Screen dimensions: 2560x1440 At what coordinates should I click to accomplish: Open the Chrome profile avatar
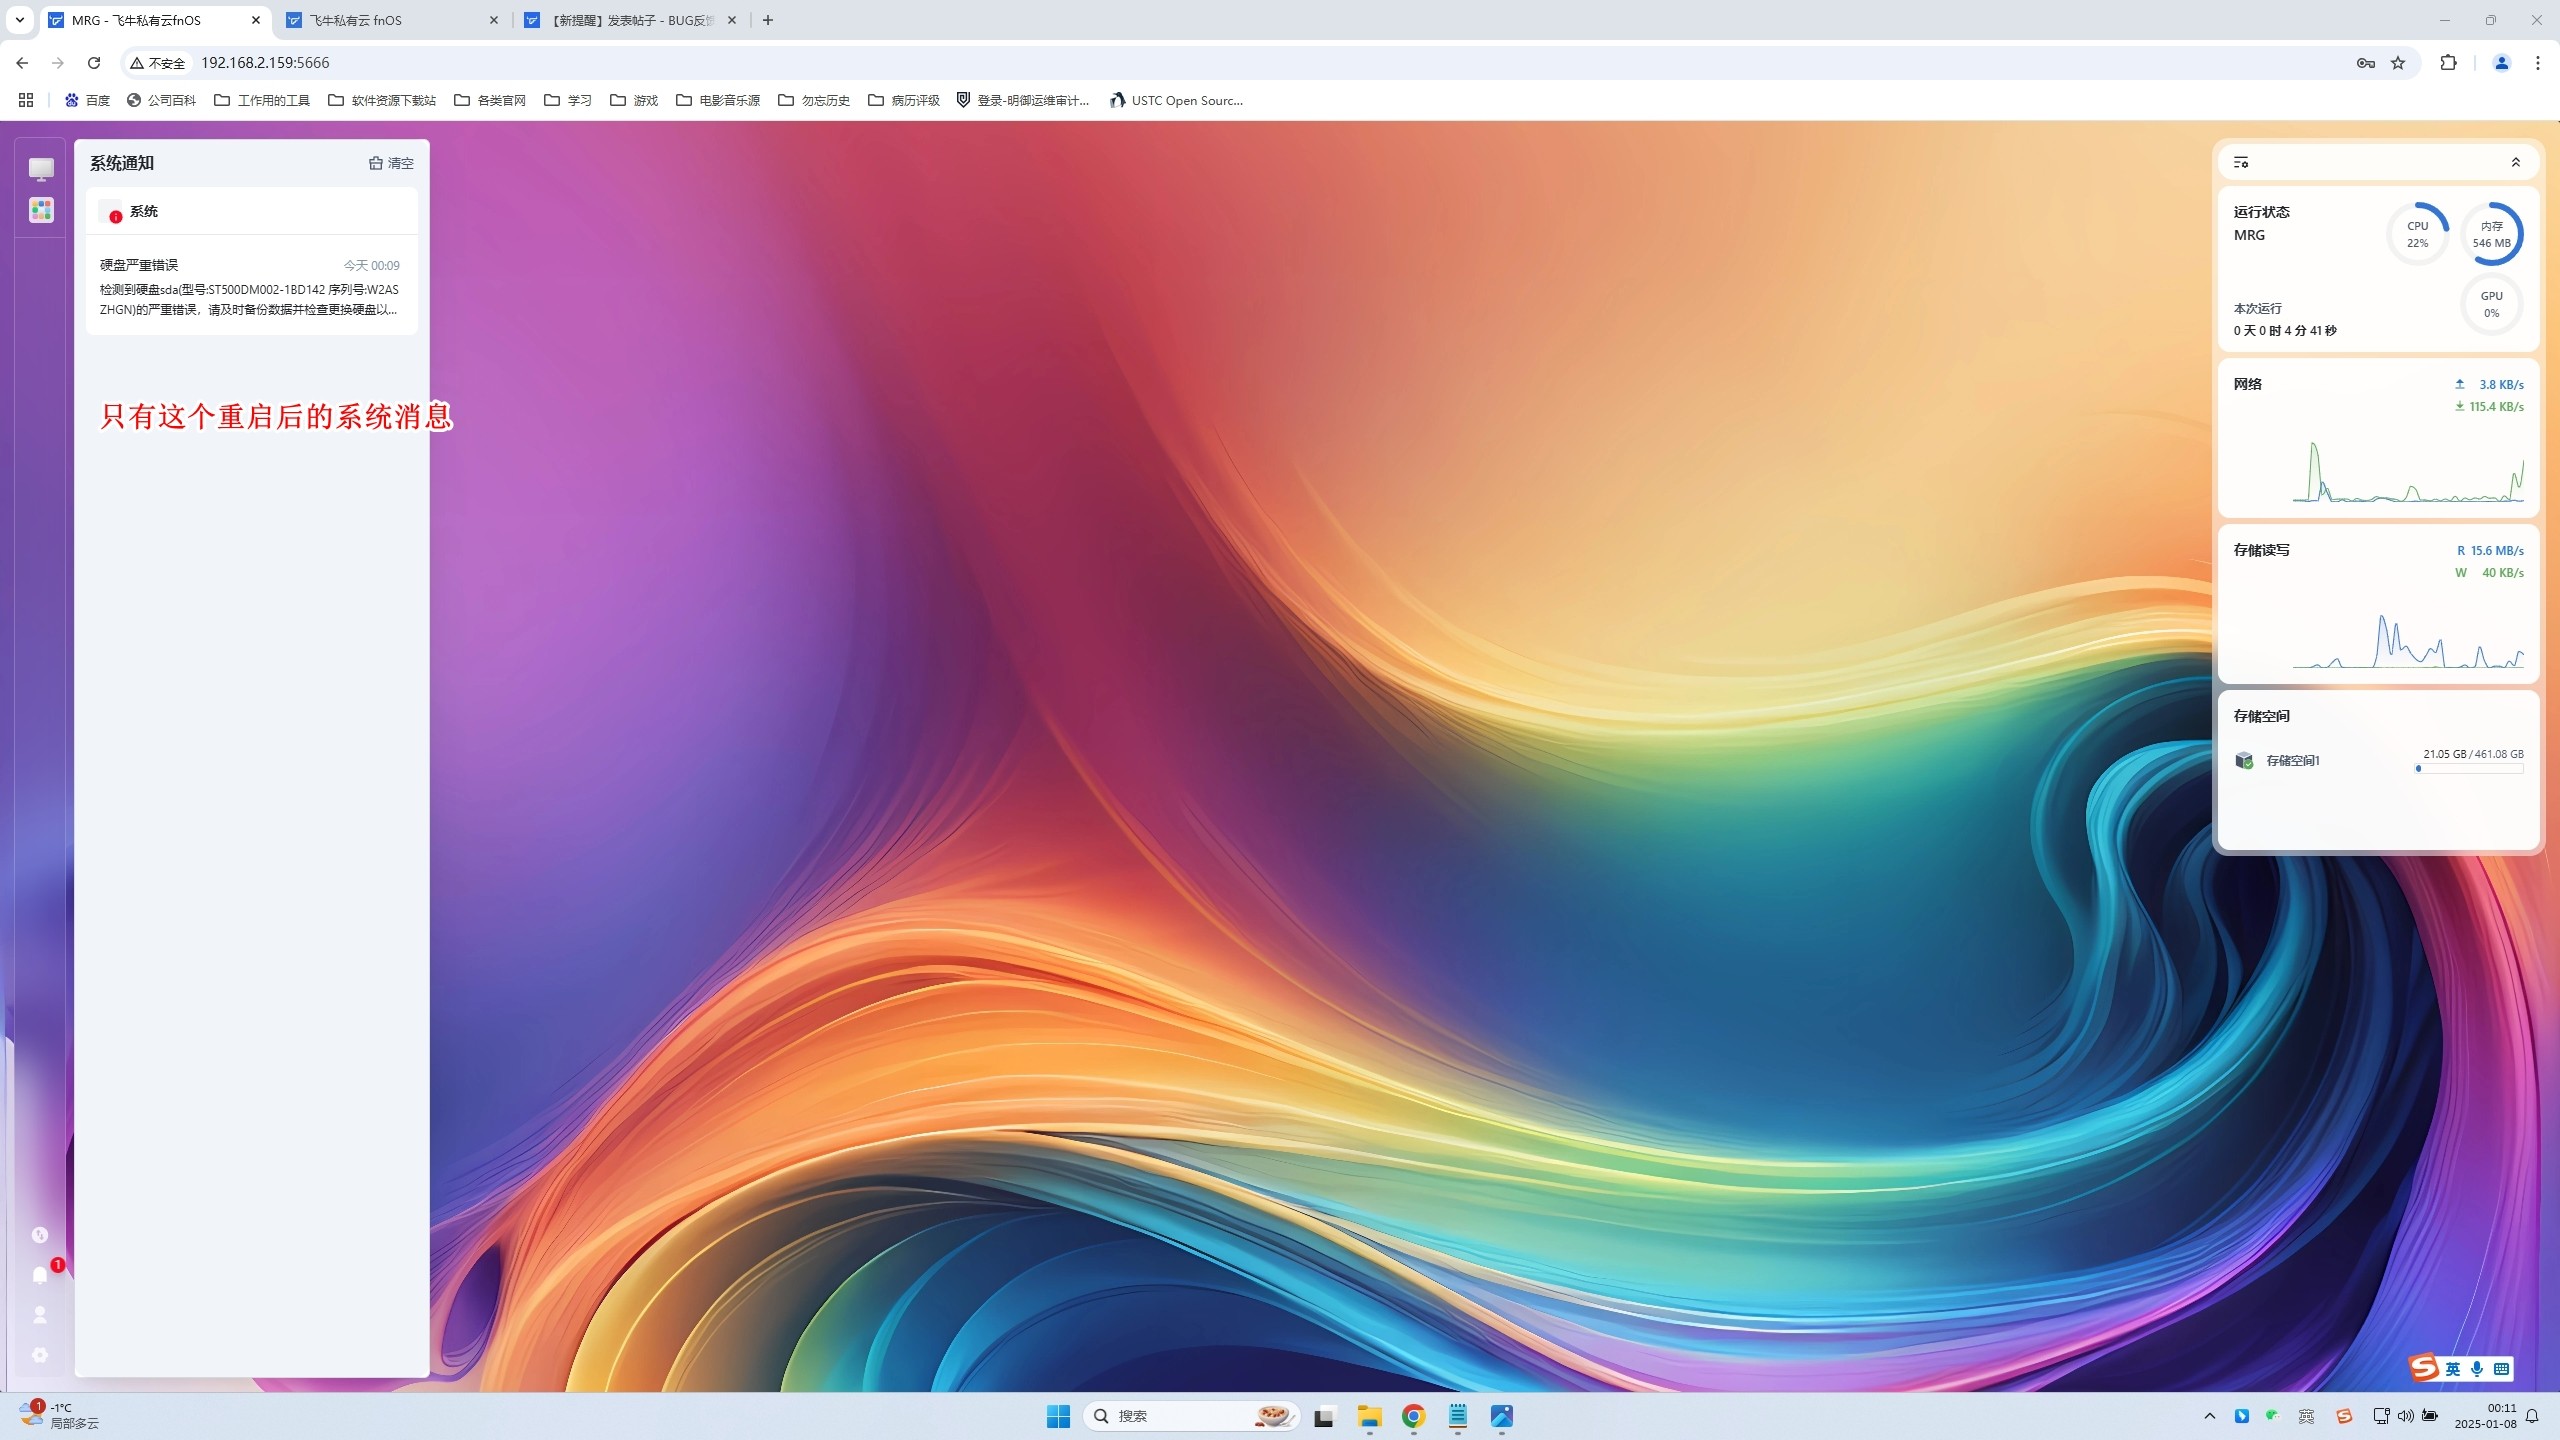(x=2502, y=63)
